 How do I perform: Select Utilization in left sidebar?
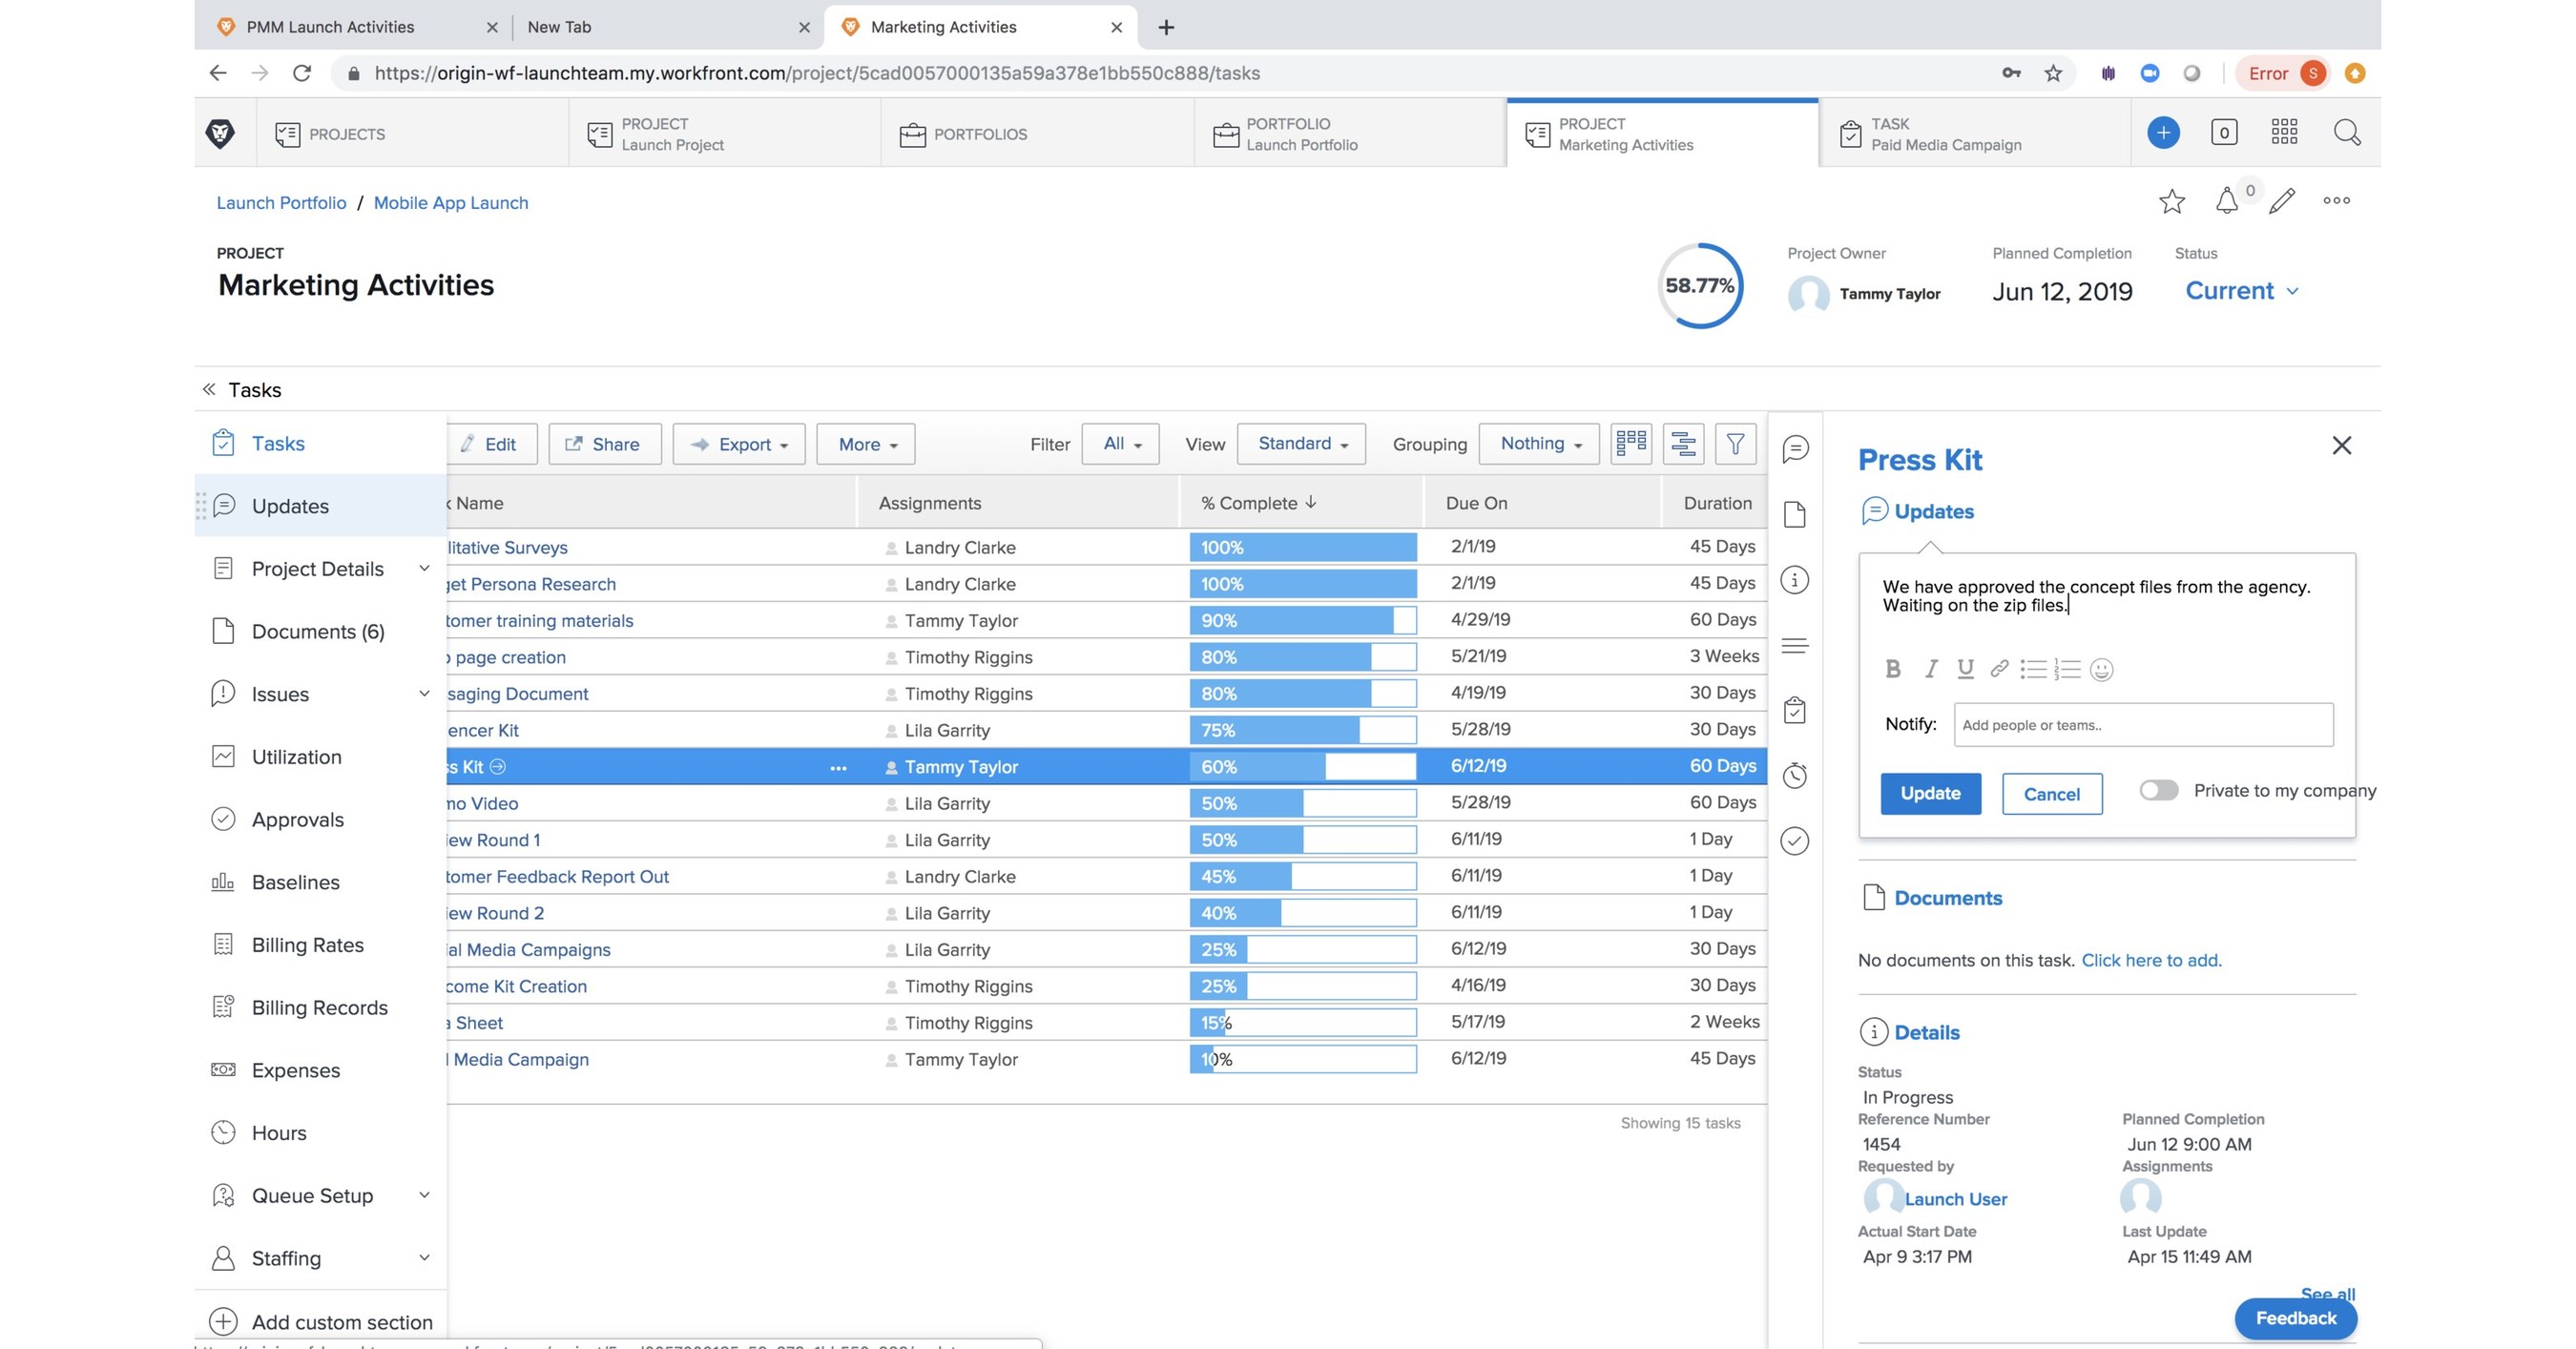(x=321, y=757)
